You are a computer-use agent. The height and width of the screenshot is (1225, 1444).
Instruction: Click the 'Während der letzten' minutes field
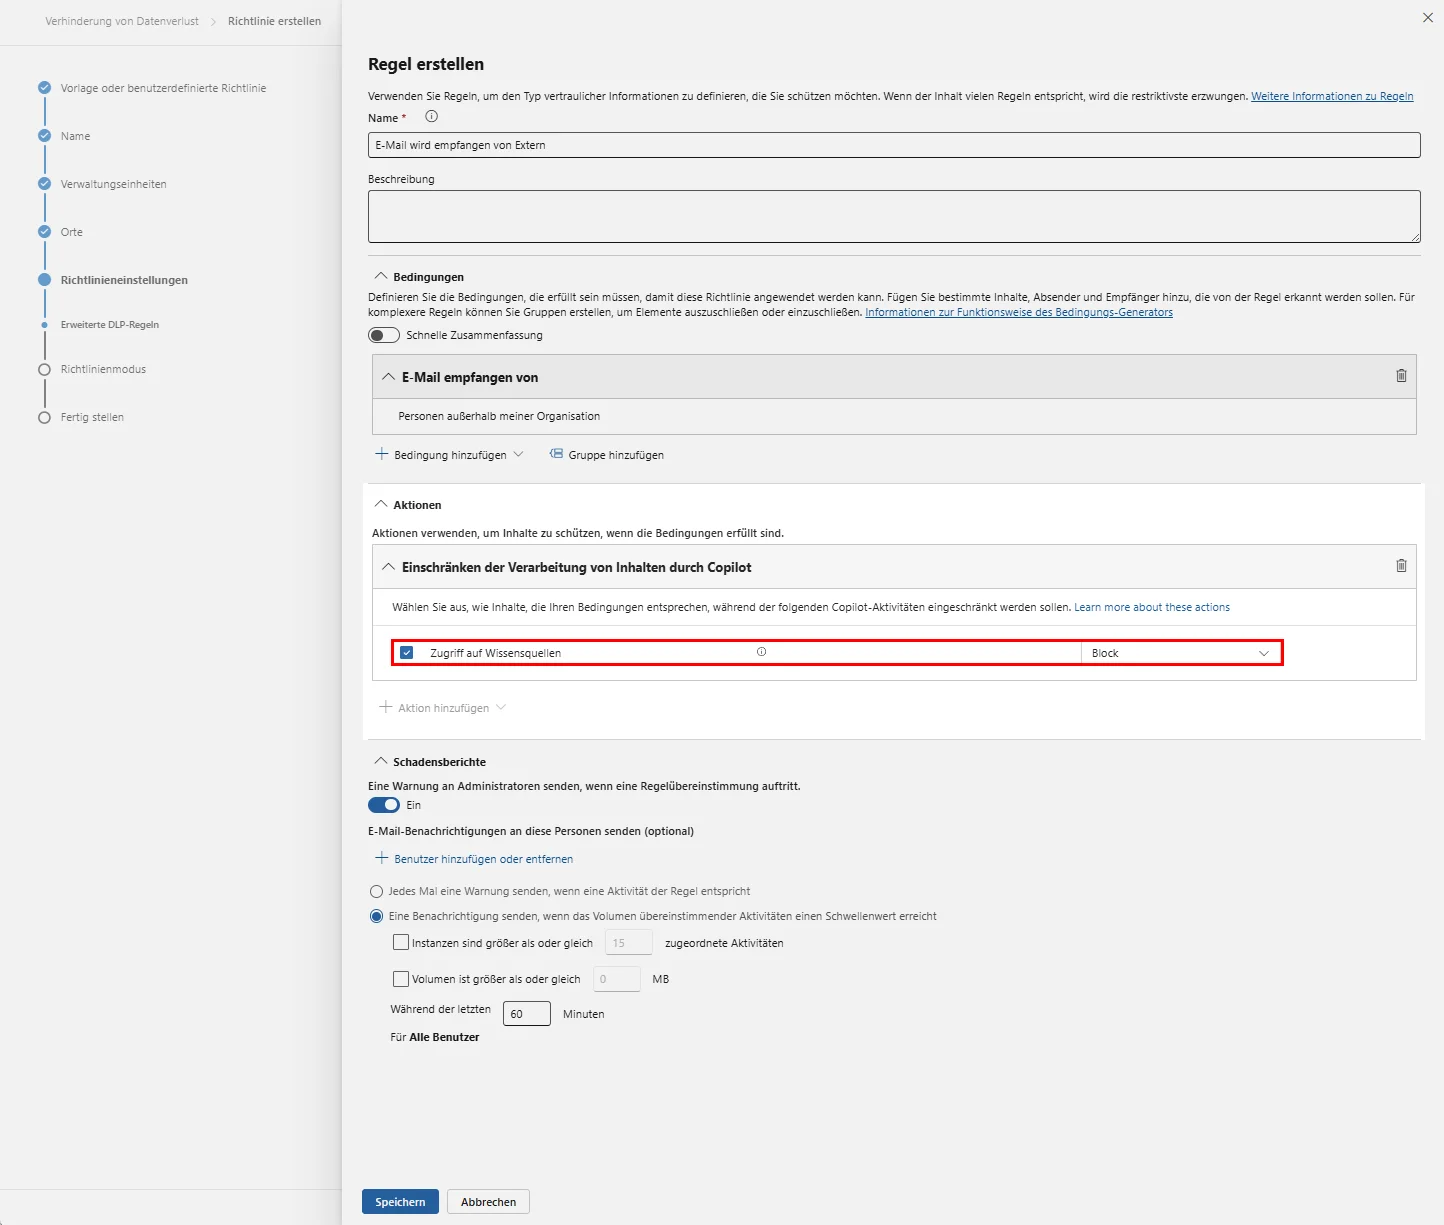tap(527, 1013)
